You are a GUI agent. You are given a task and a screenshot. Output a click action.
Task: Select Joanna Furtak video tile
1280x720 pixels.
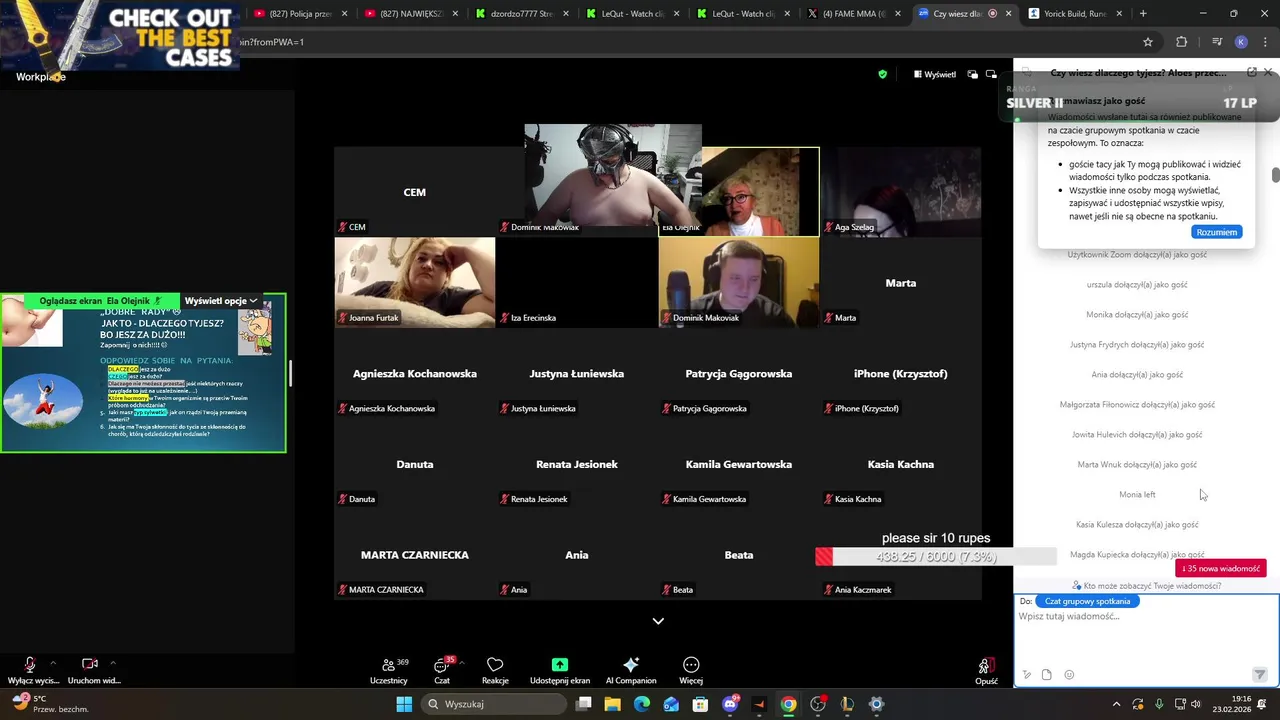tap(415, 282)
